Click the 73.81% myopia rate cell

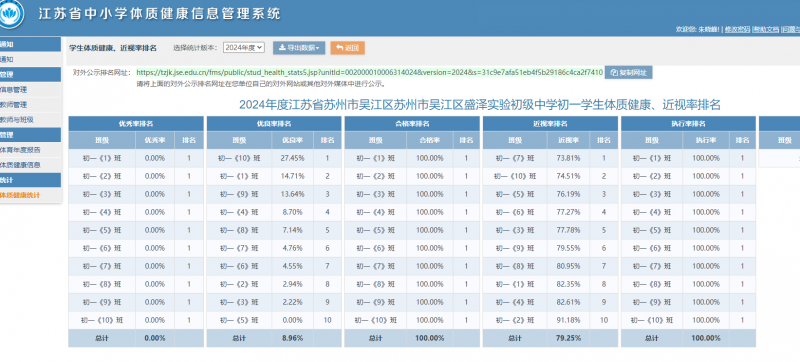click(568, 159)
